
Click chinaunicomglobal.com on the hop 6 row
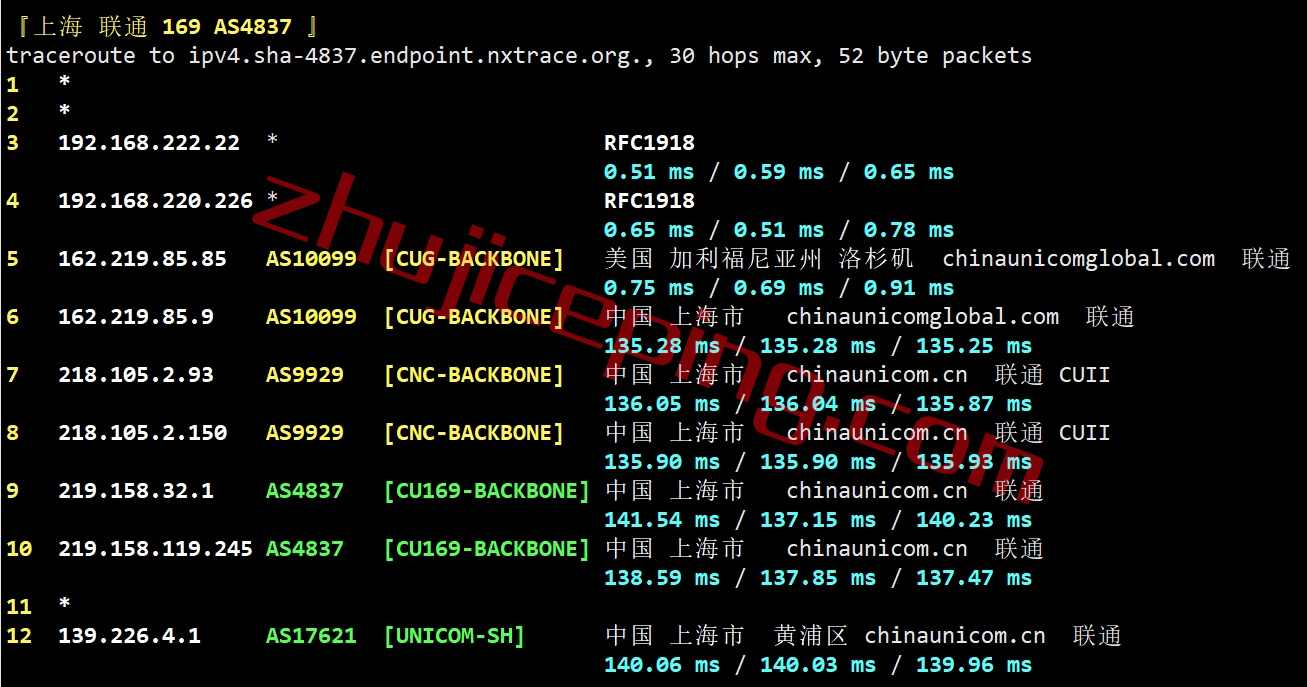pos(923,317)
